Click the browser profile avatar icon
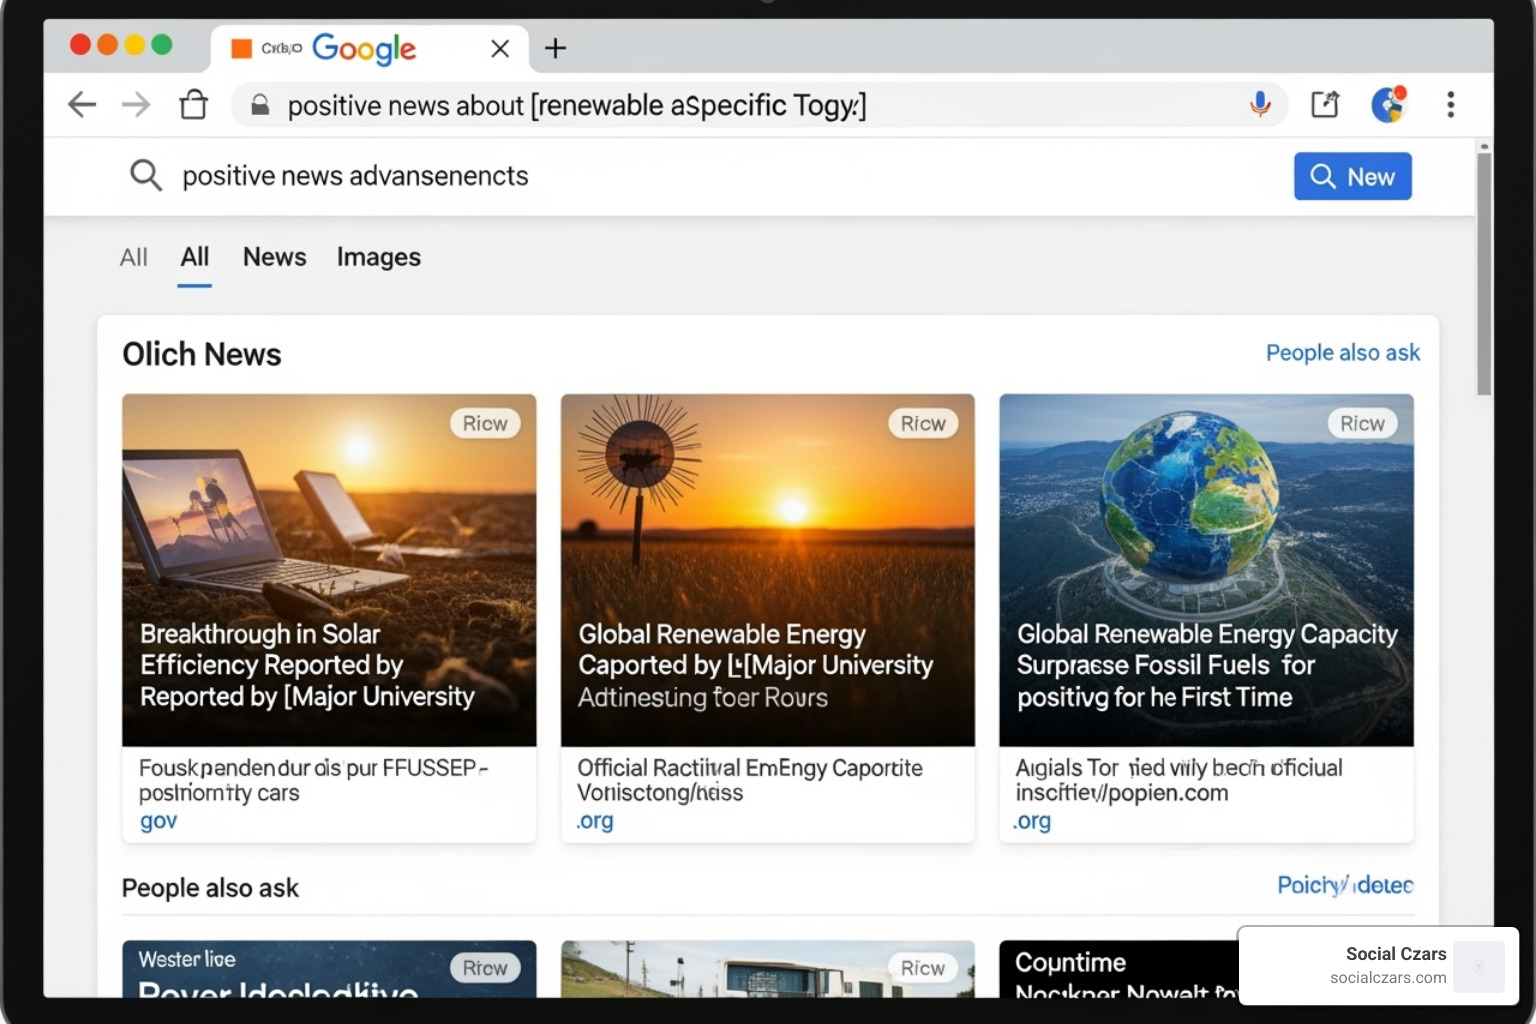The height and width of the screenshot is (1024, 1536). [x=1388, y=104]
